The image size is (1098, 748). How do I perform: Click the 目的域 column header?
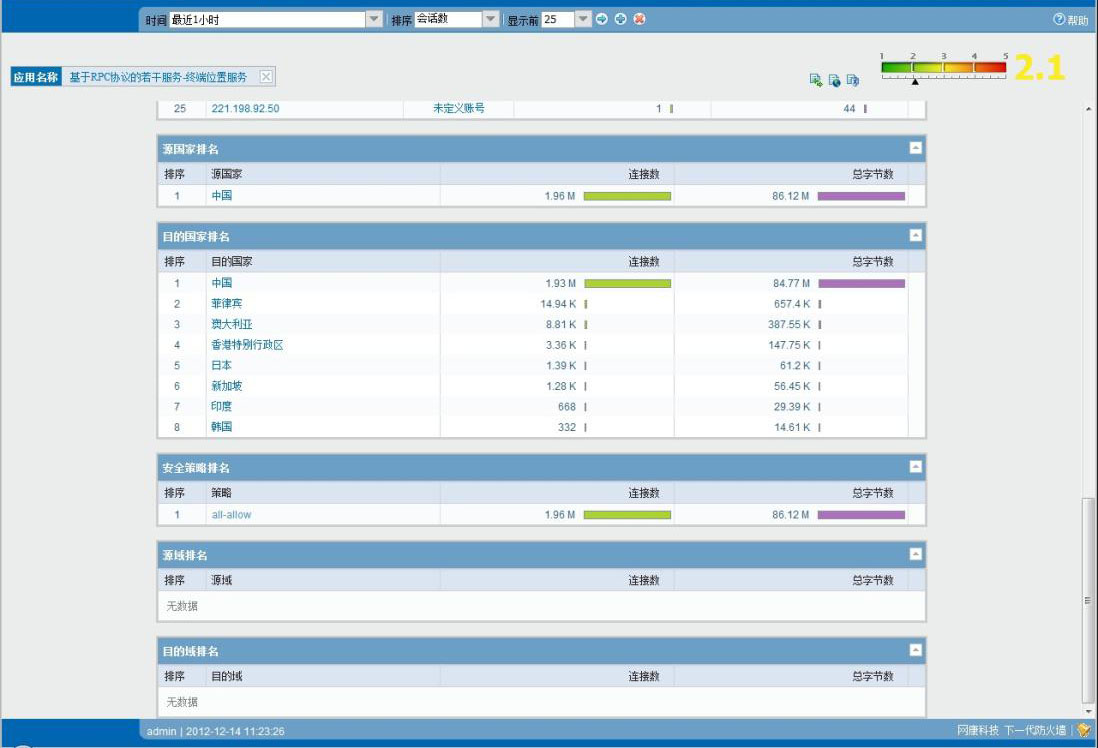tap(227, 677)
